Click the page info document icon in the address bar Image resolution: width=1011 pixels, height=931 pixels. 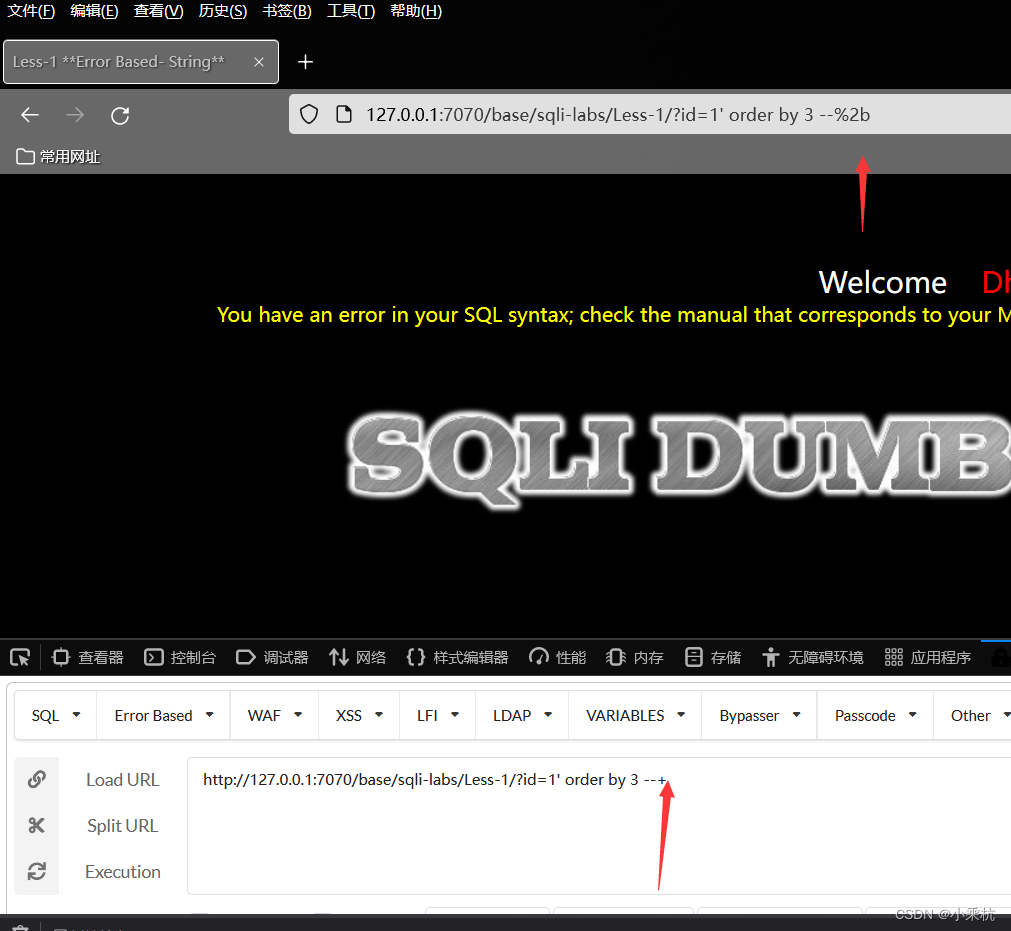click(x=344, y=115)
